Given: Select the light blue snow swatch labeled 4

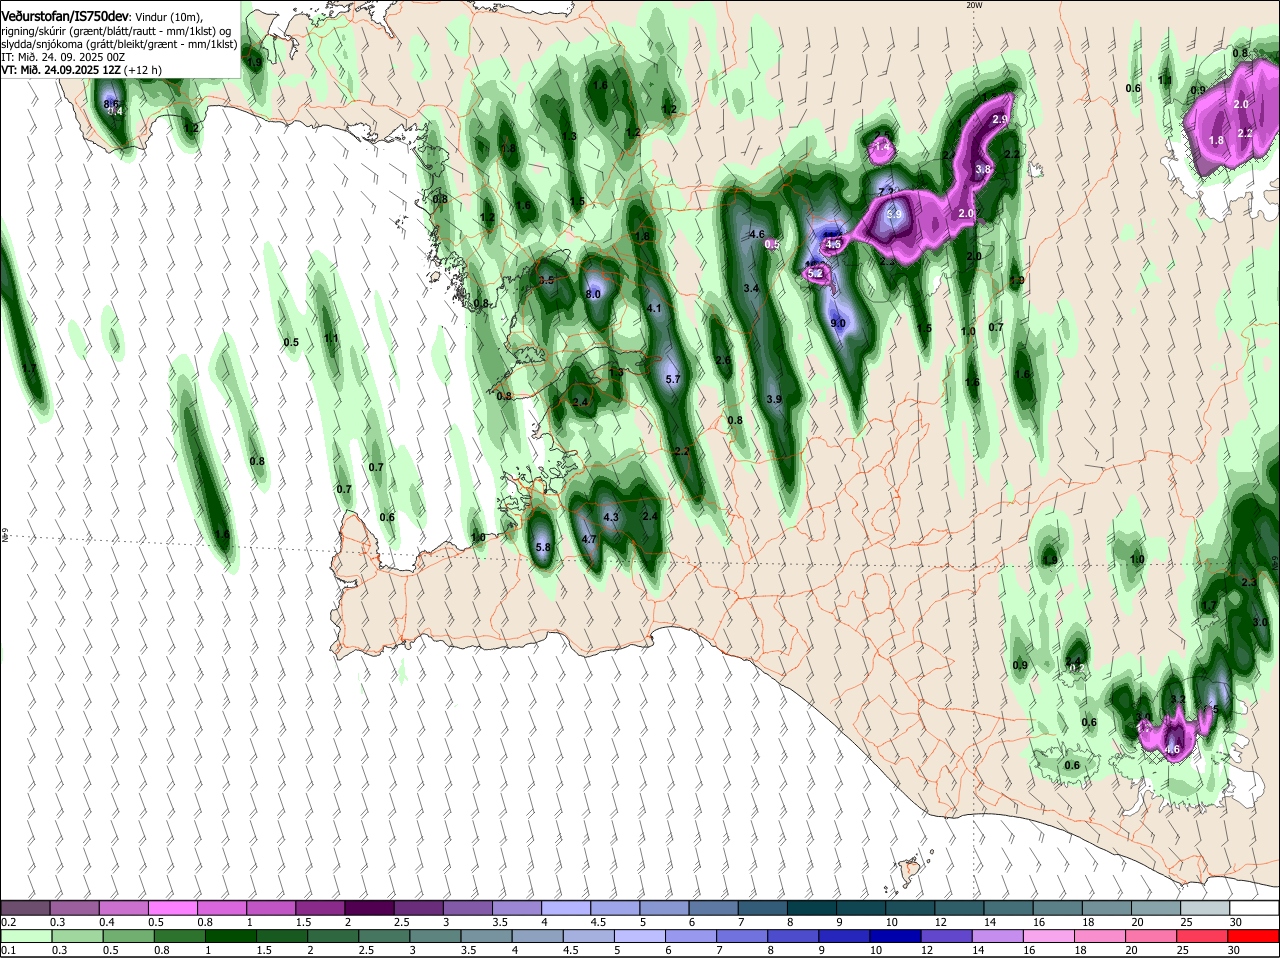Looking at the screenshot, I should 567,907.
